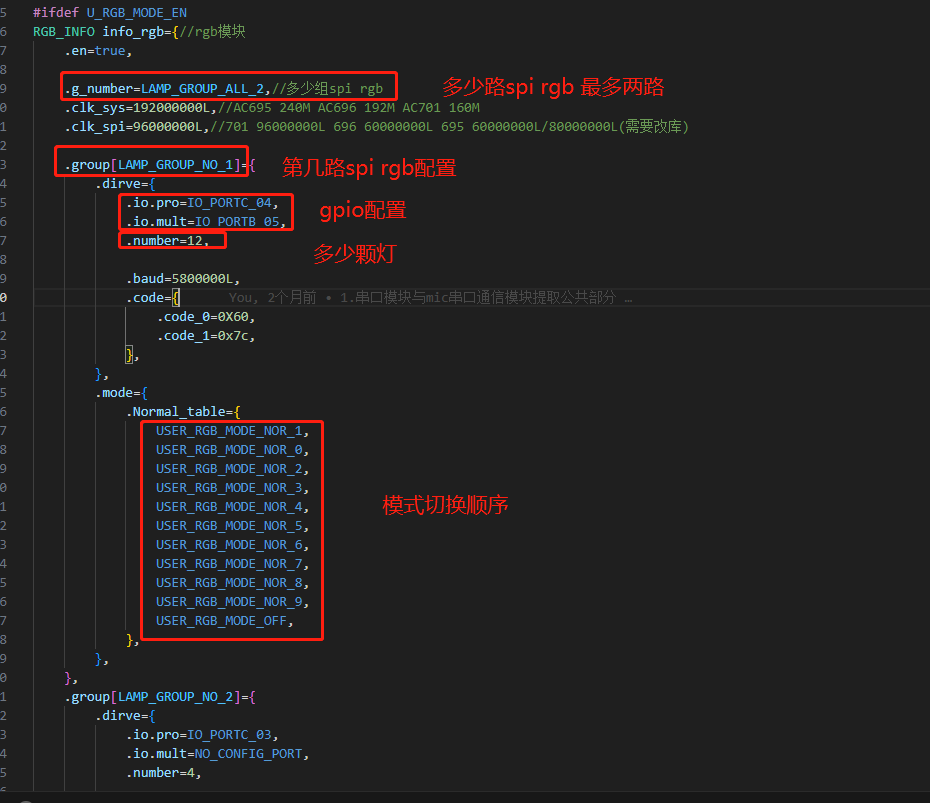930x803 pixels.
Task: Click IO_PORTC_03 in the second group
Action: click(229, 735)
